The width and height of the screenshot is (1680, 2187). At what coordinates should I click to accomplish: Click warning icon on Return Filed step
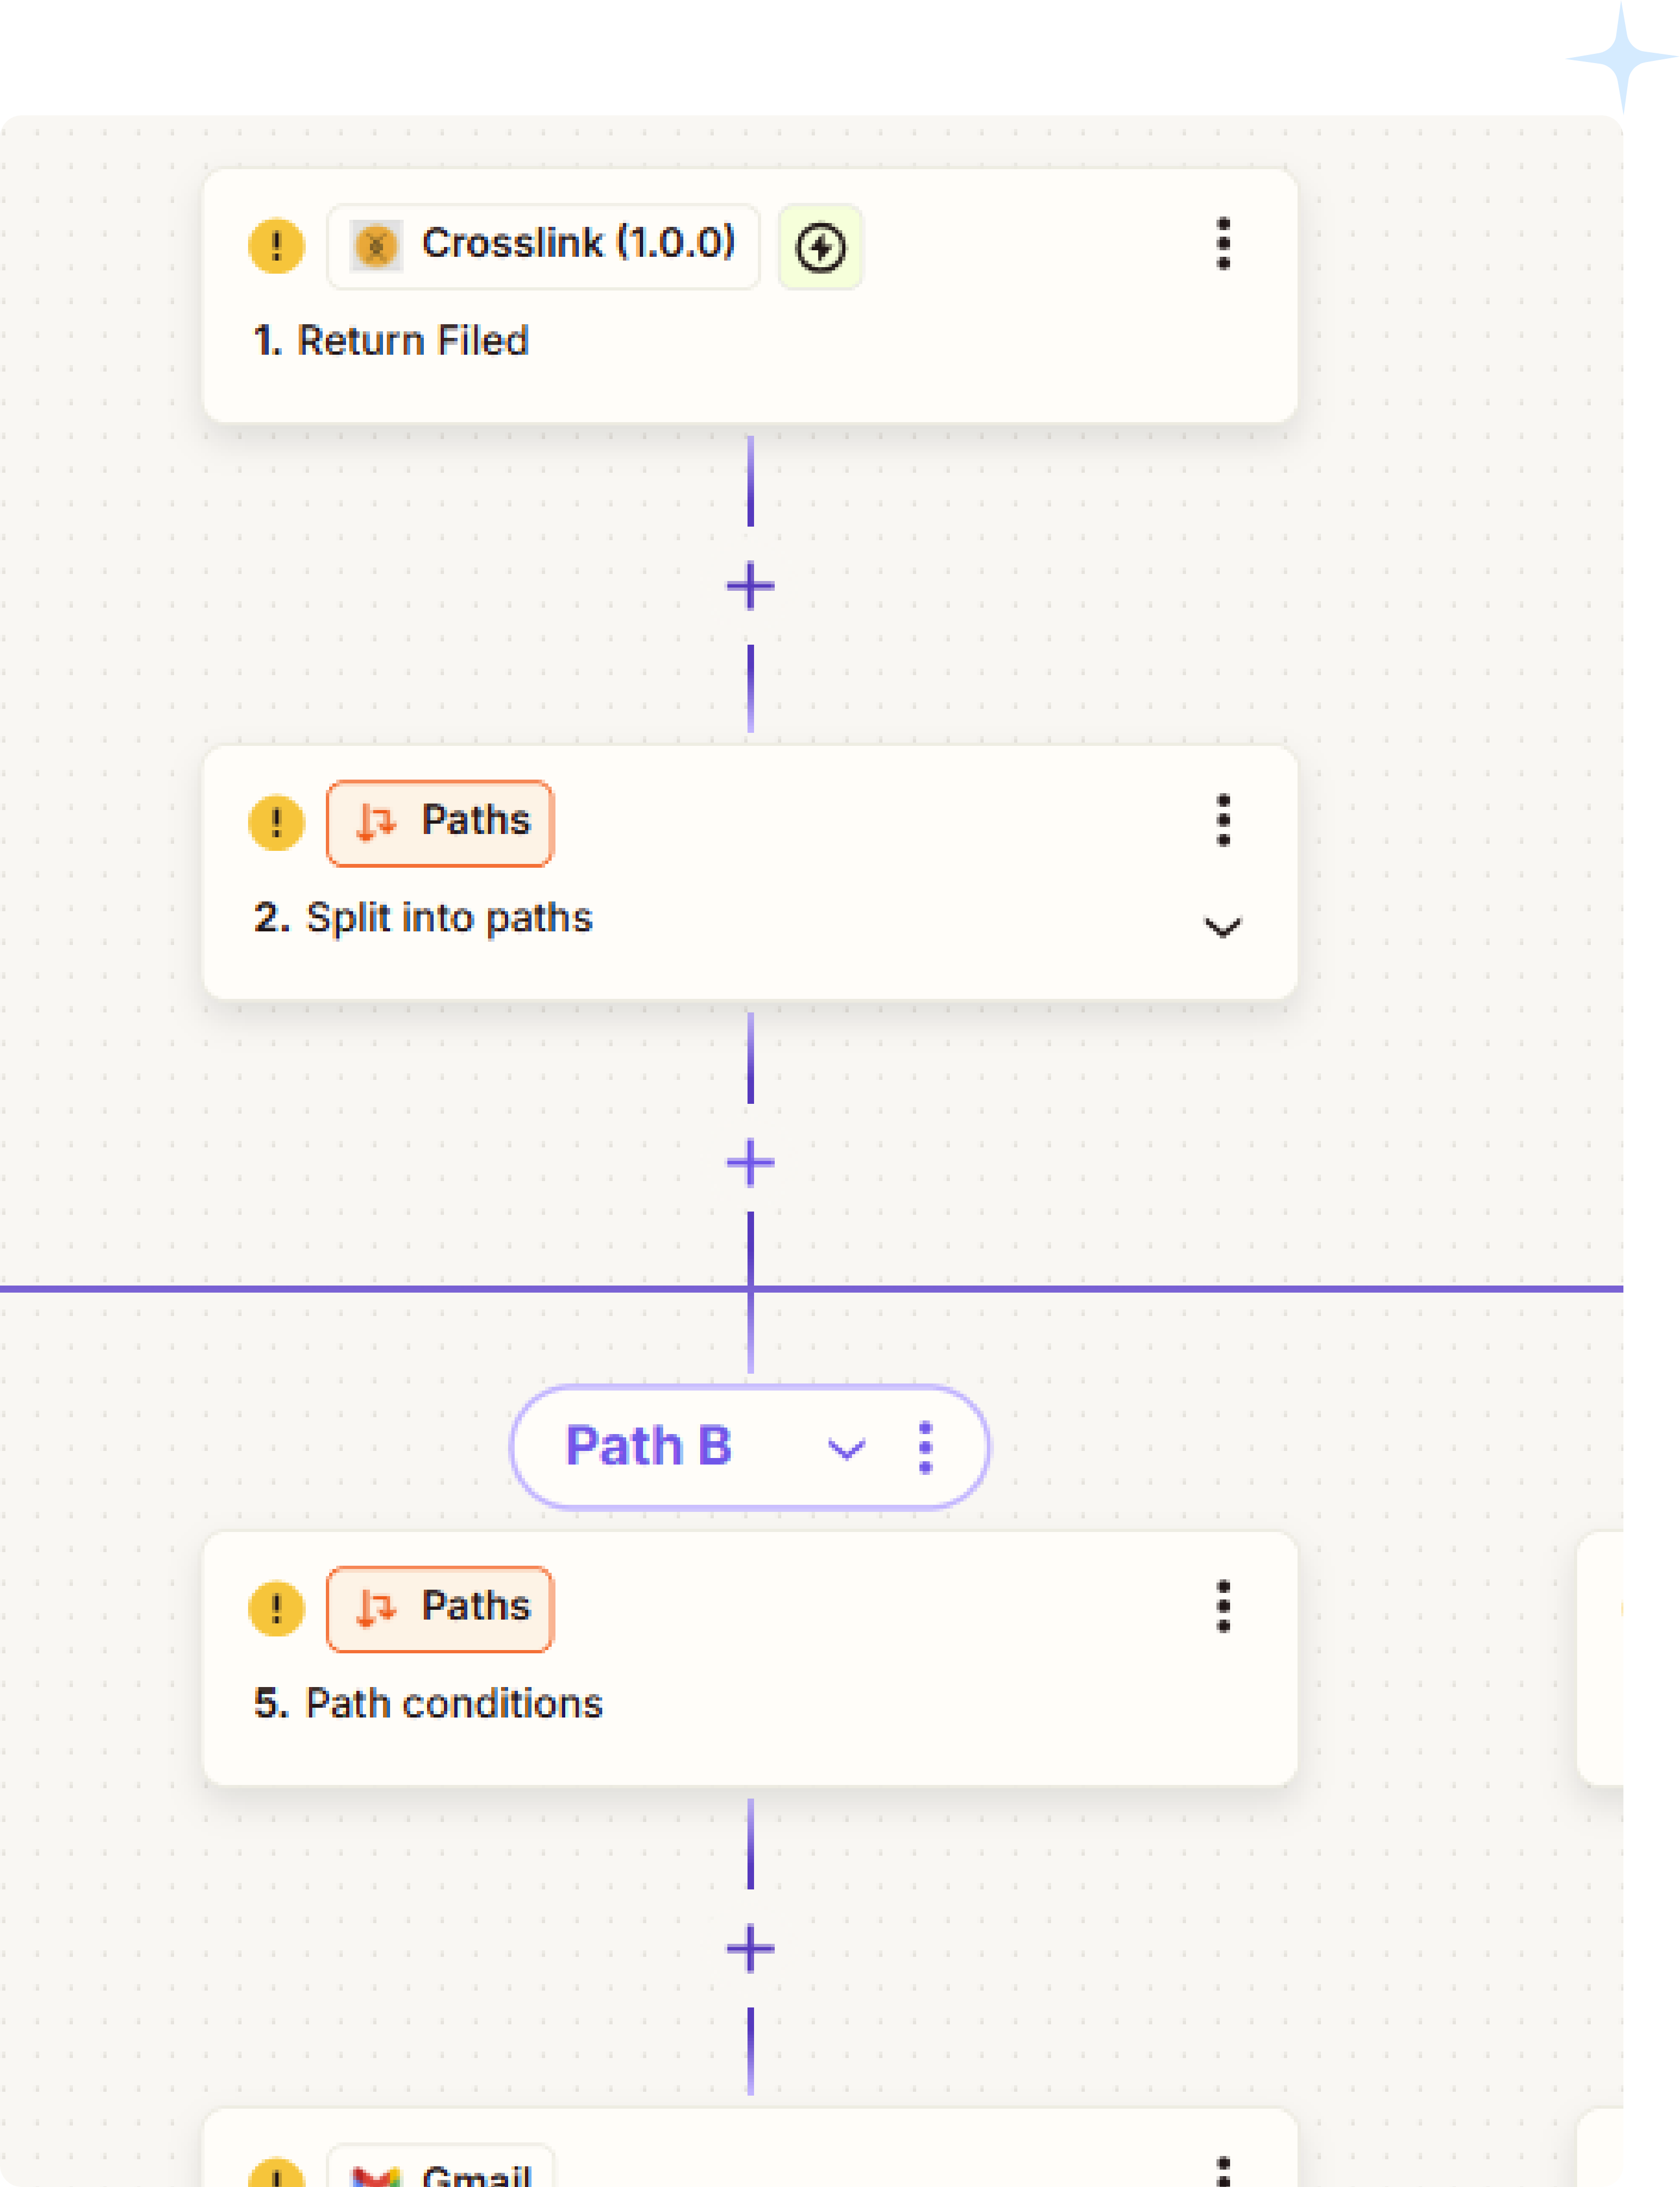[276, 246]
